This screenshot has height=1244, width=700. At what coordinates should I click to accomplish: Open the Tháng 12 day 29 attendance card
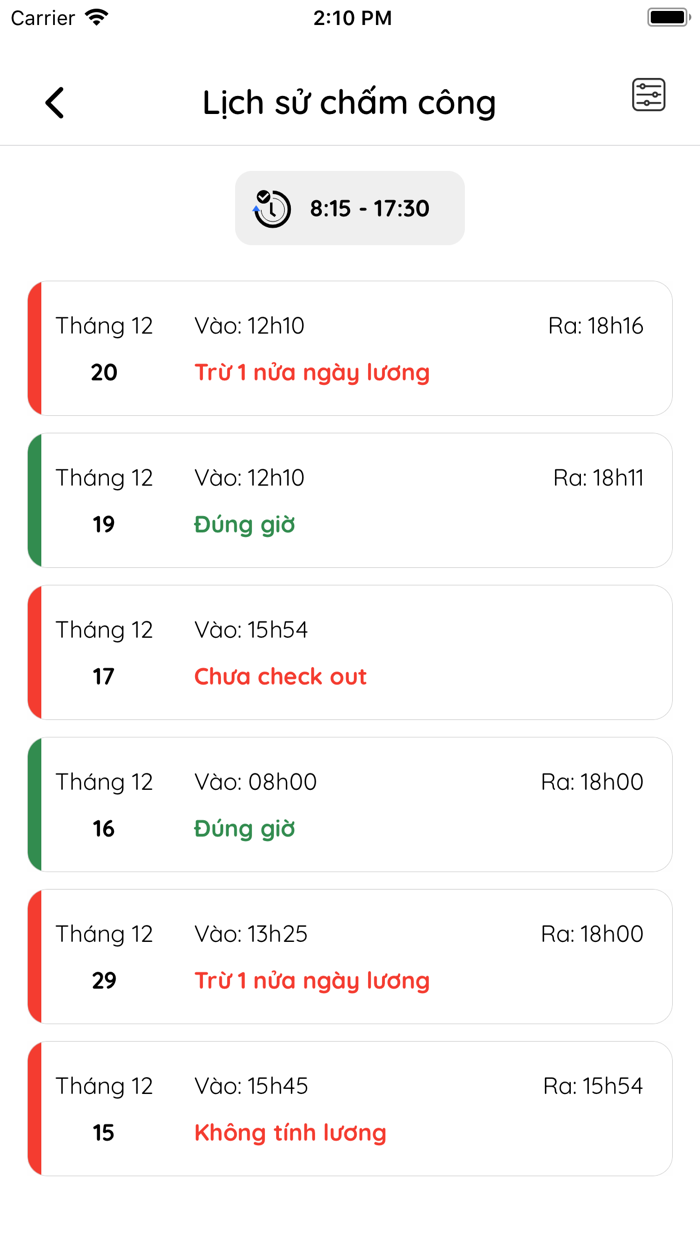click(350, 956)
